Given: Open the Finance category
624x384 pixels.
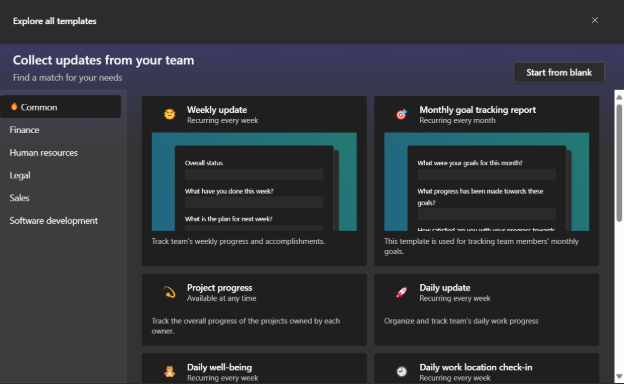Looking at the screenshot, I should 24,130.
